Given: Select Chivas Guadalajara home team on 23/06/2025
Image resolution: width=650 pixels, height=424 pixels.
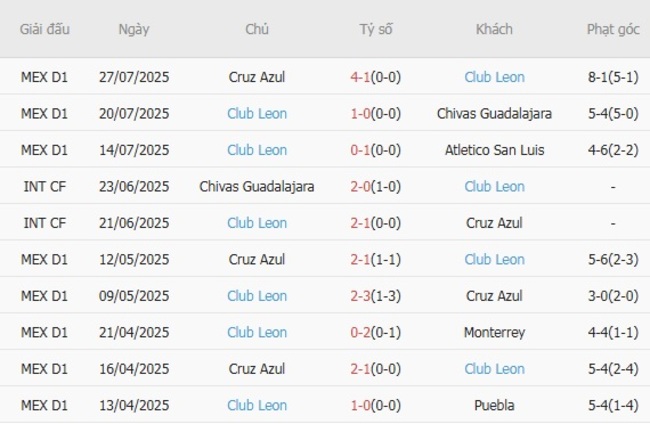Looking at the screenshot, I should [257, 187].
